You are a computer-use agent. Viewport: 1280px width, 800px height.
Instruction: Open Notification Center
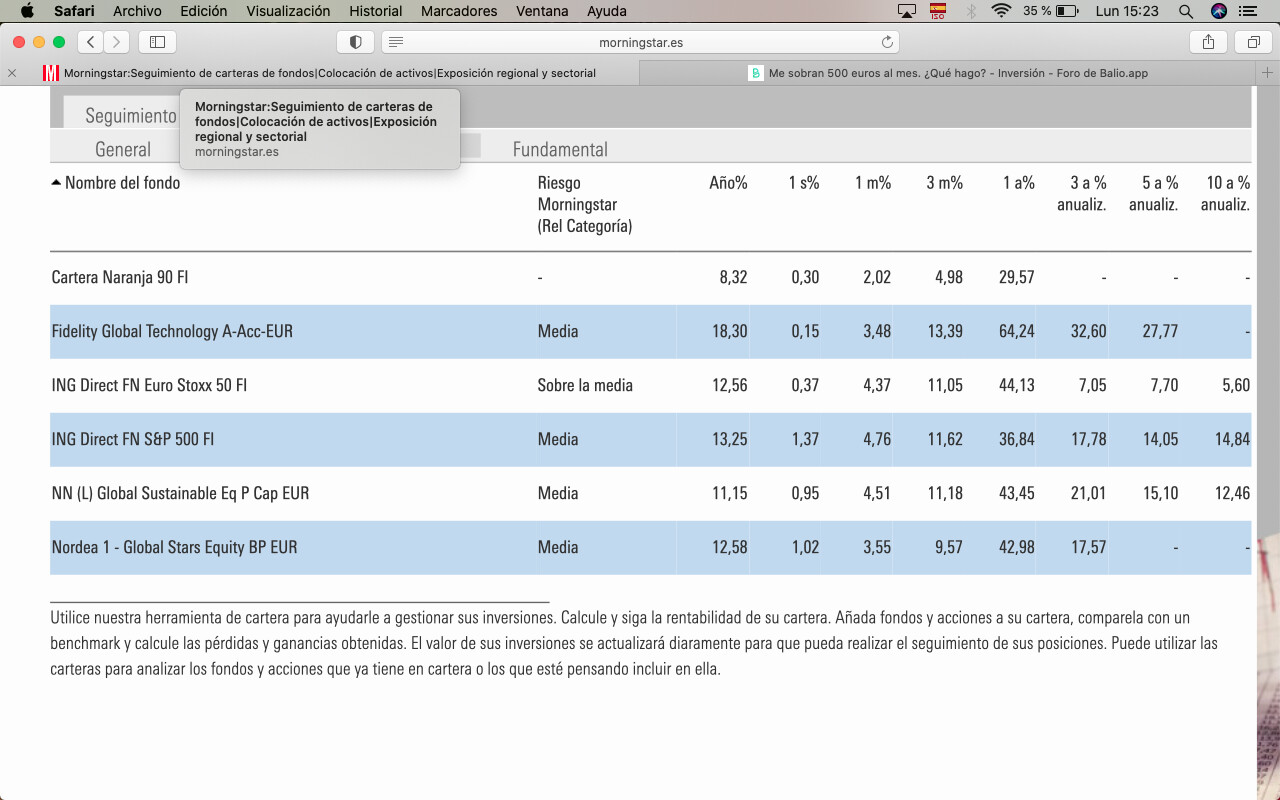(x=1247, y=11)
